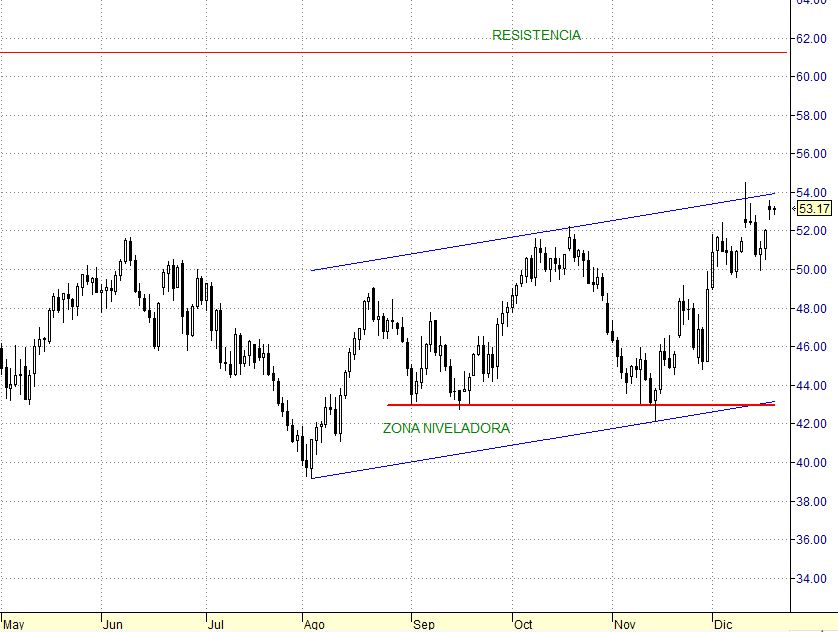This screenshot has height=632, width=838.
Task: Click the 48.00 price axis label
Action: point(811,309)
